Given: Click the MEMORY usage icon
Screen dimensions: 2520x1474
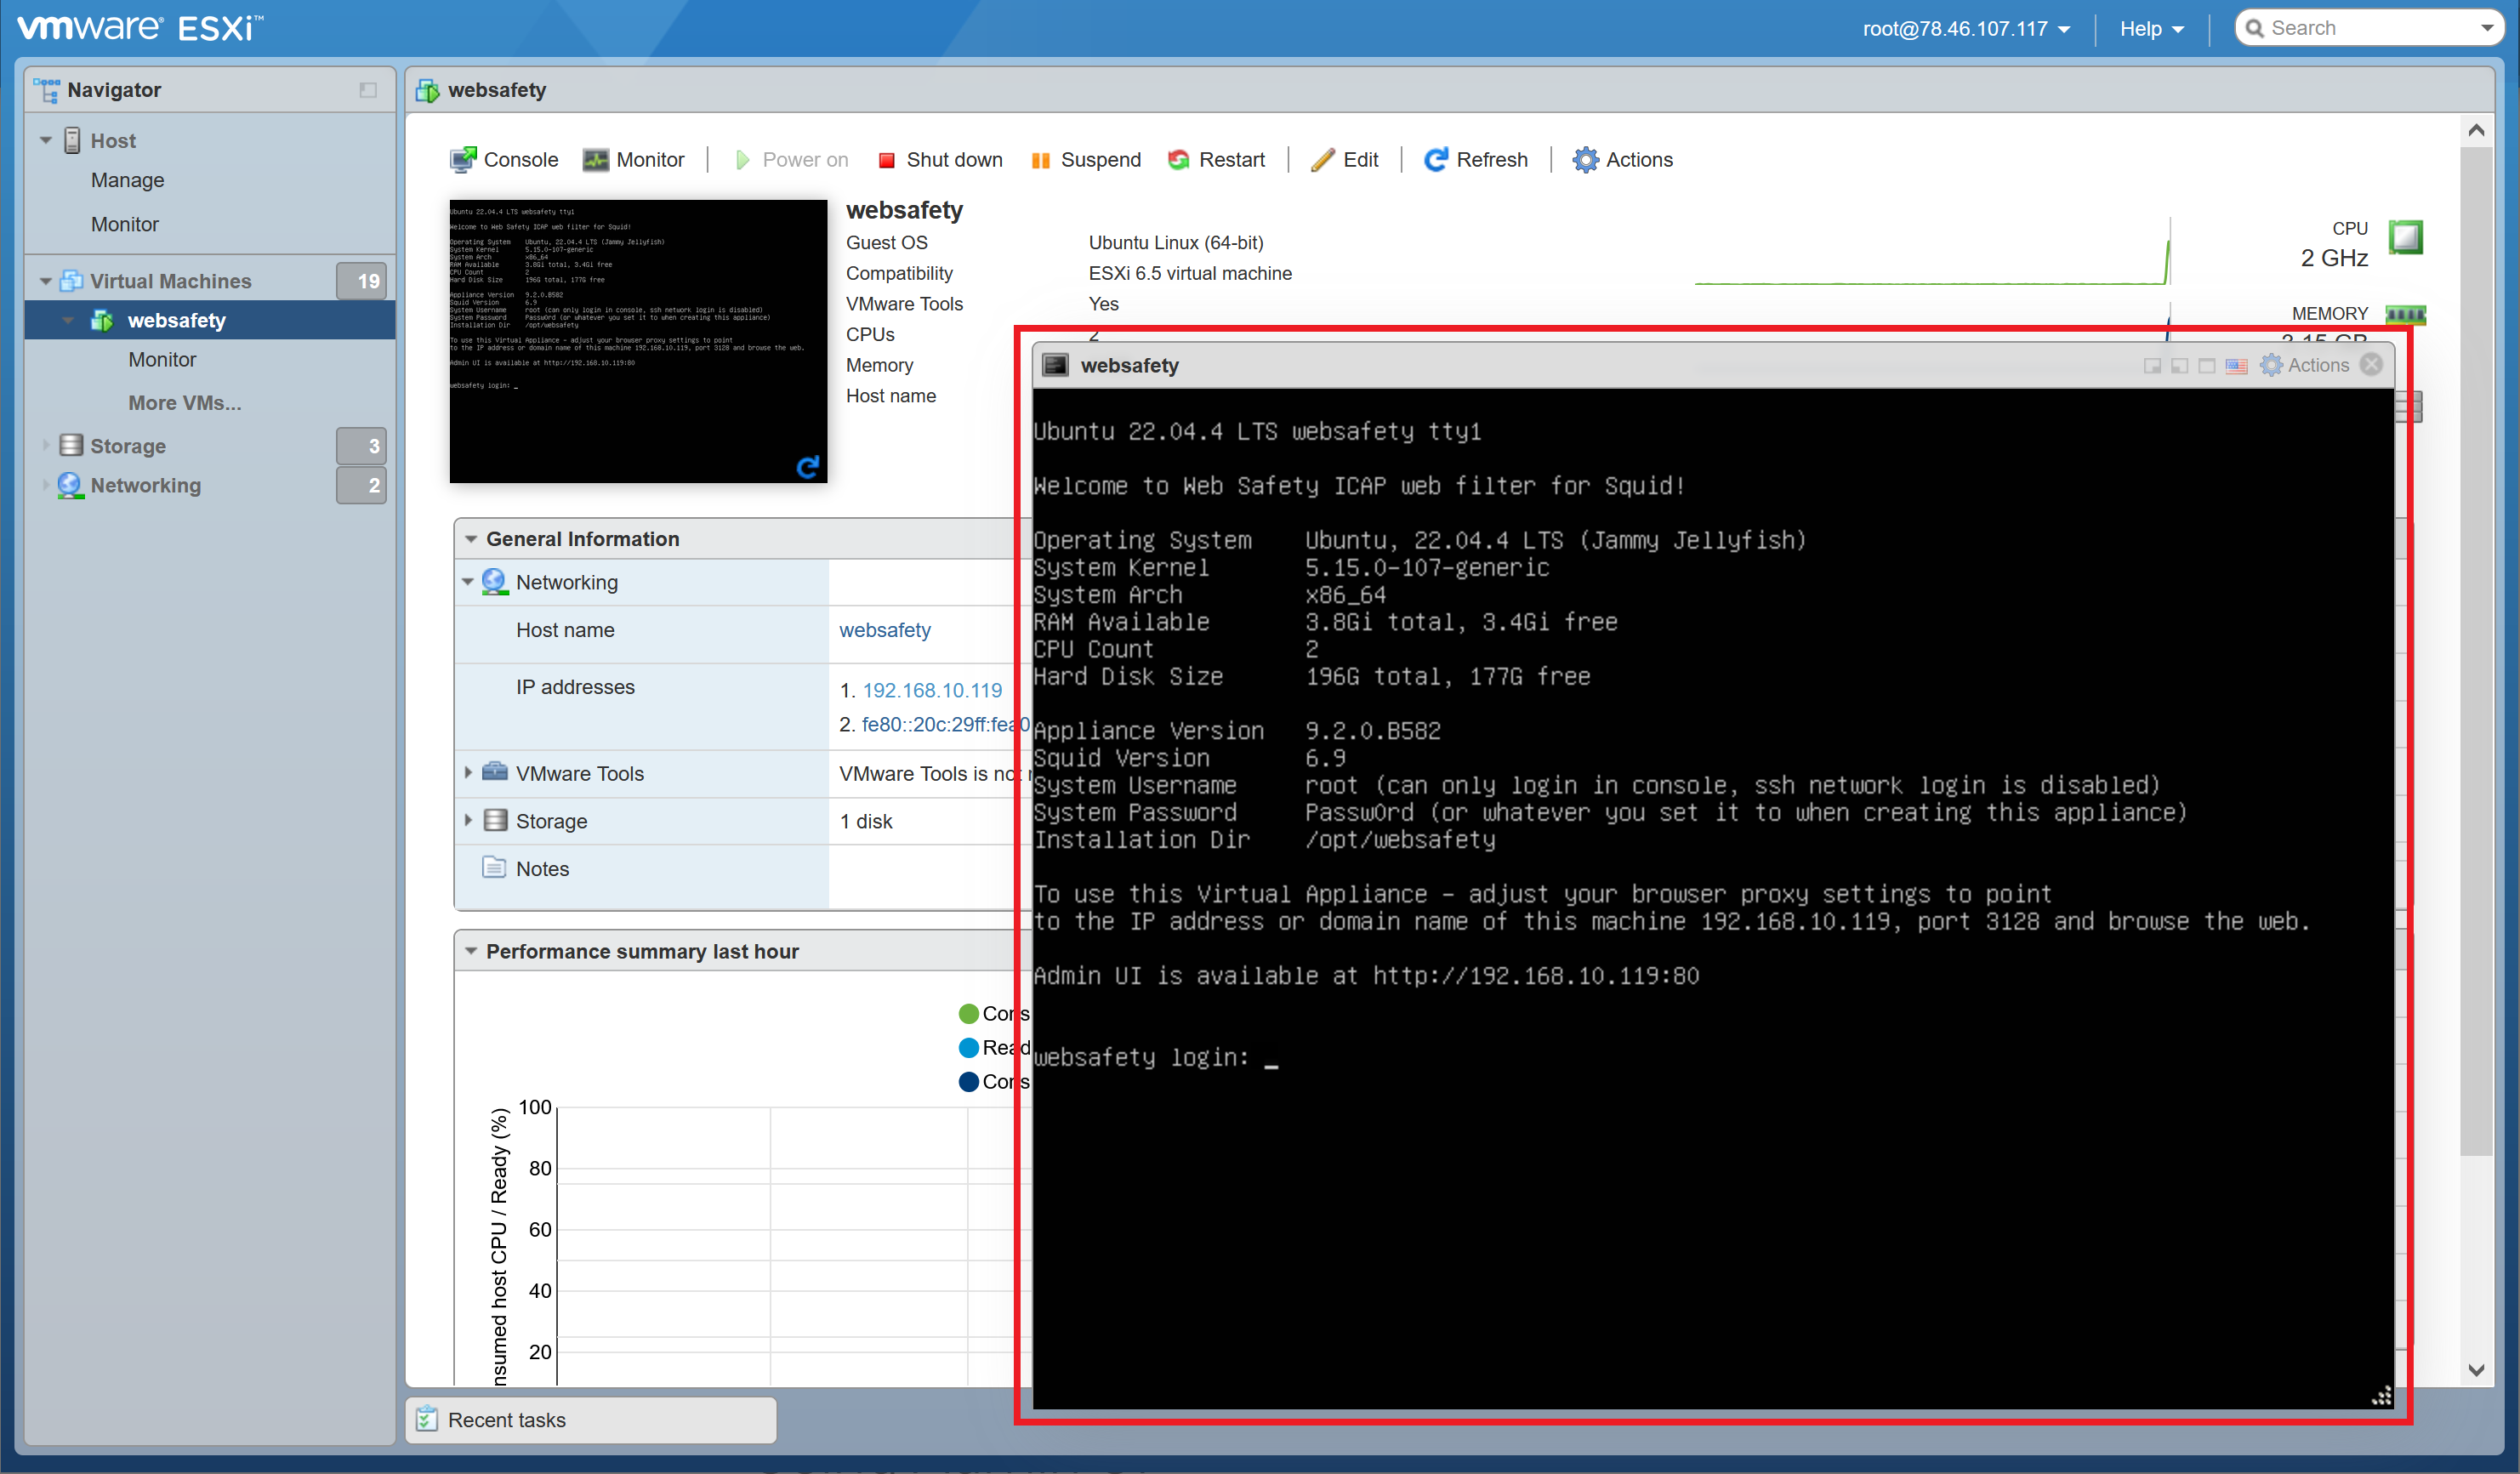Looking at the screenshot, I should click(2405, 315).
